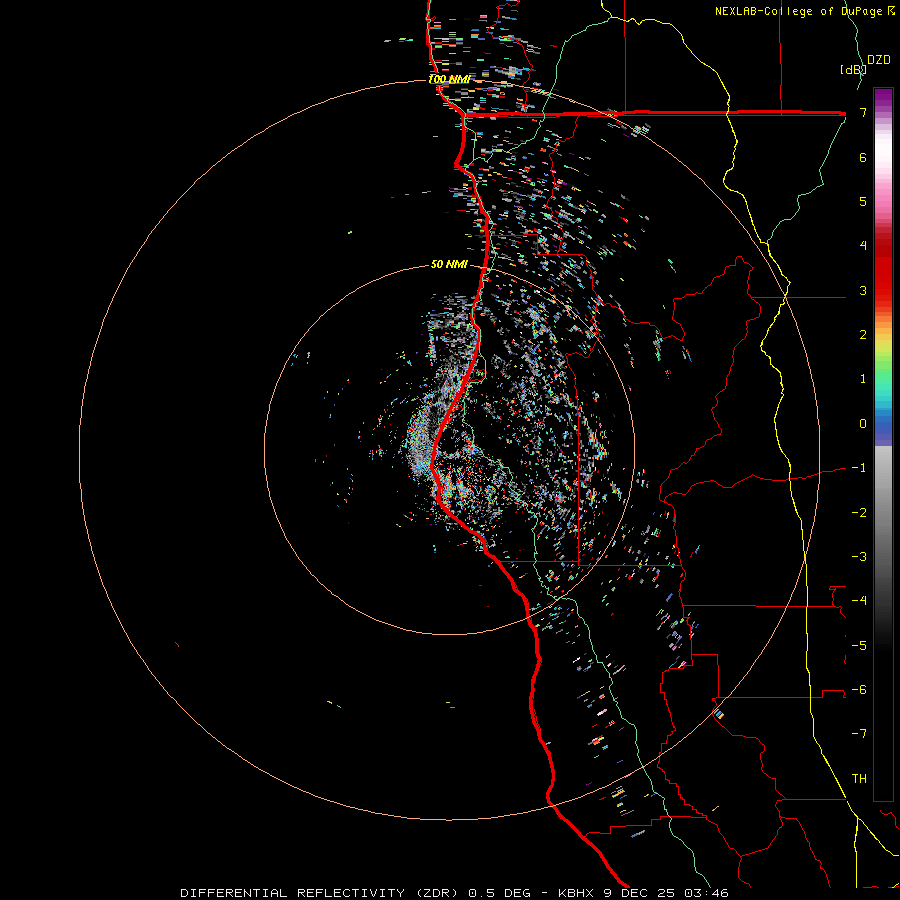Click the -6 value on color scale
The width and height of the screenshot is (900, 900).
pos(859,690)
